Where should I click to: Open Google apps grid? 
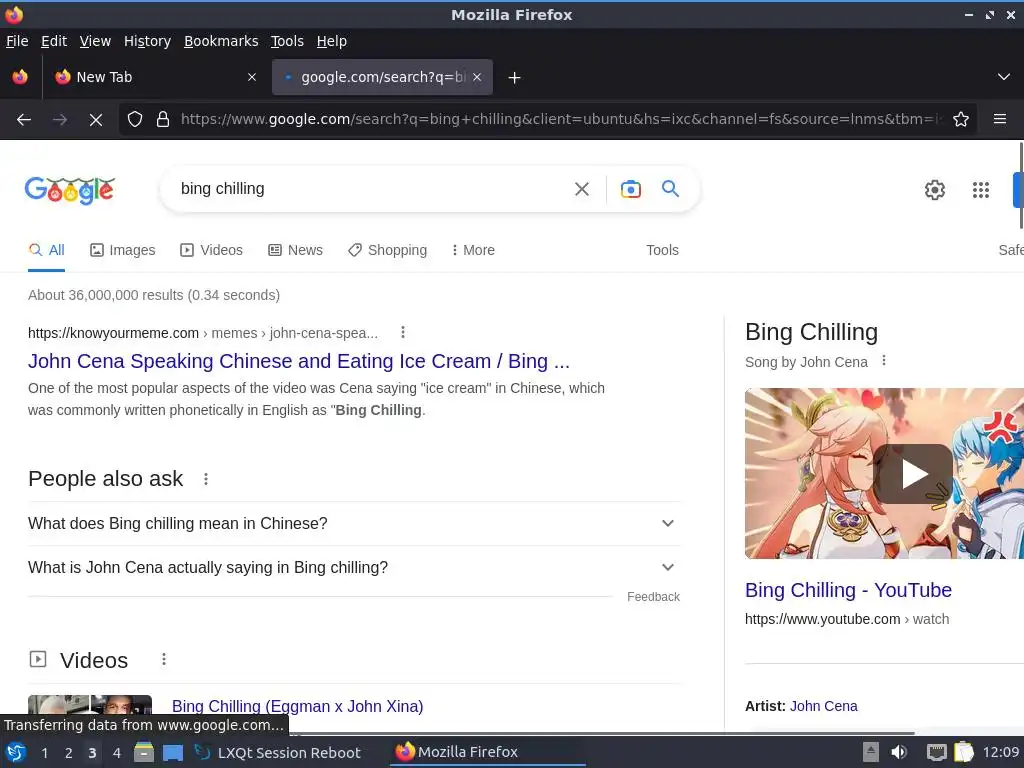(981, 190)
